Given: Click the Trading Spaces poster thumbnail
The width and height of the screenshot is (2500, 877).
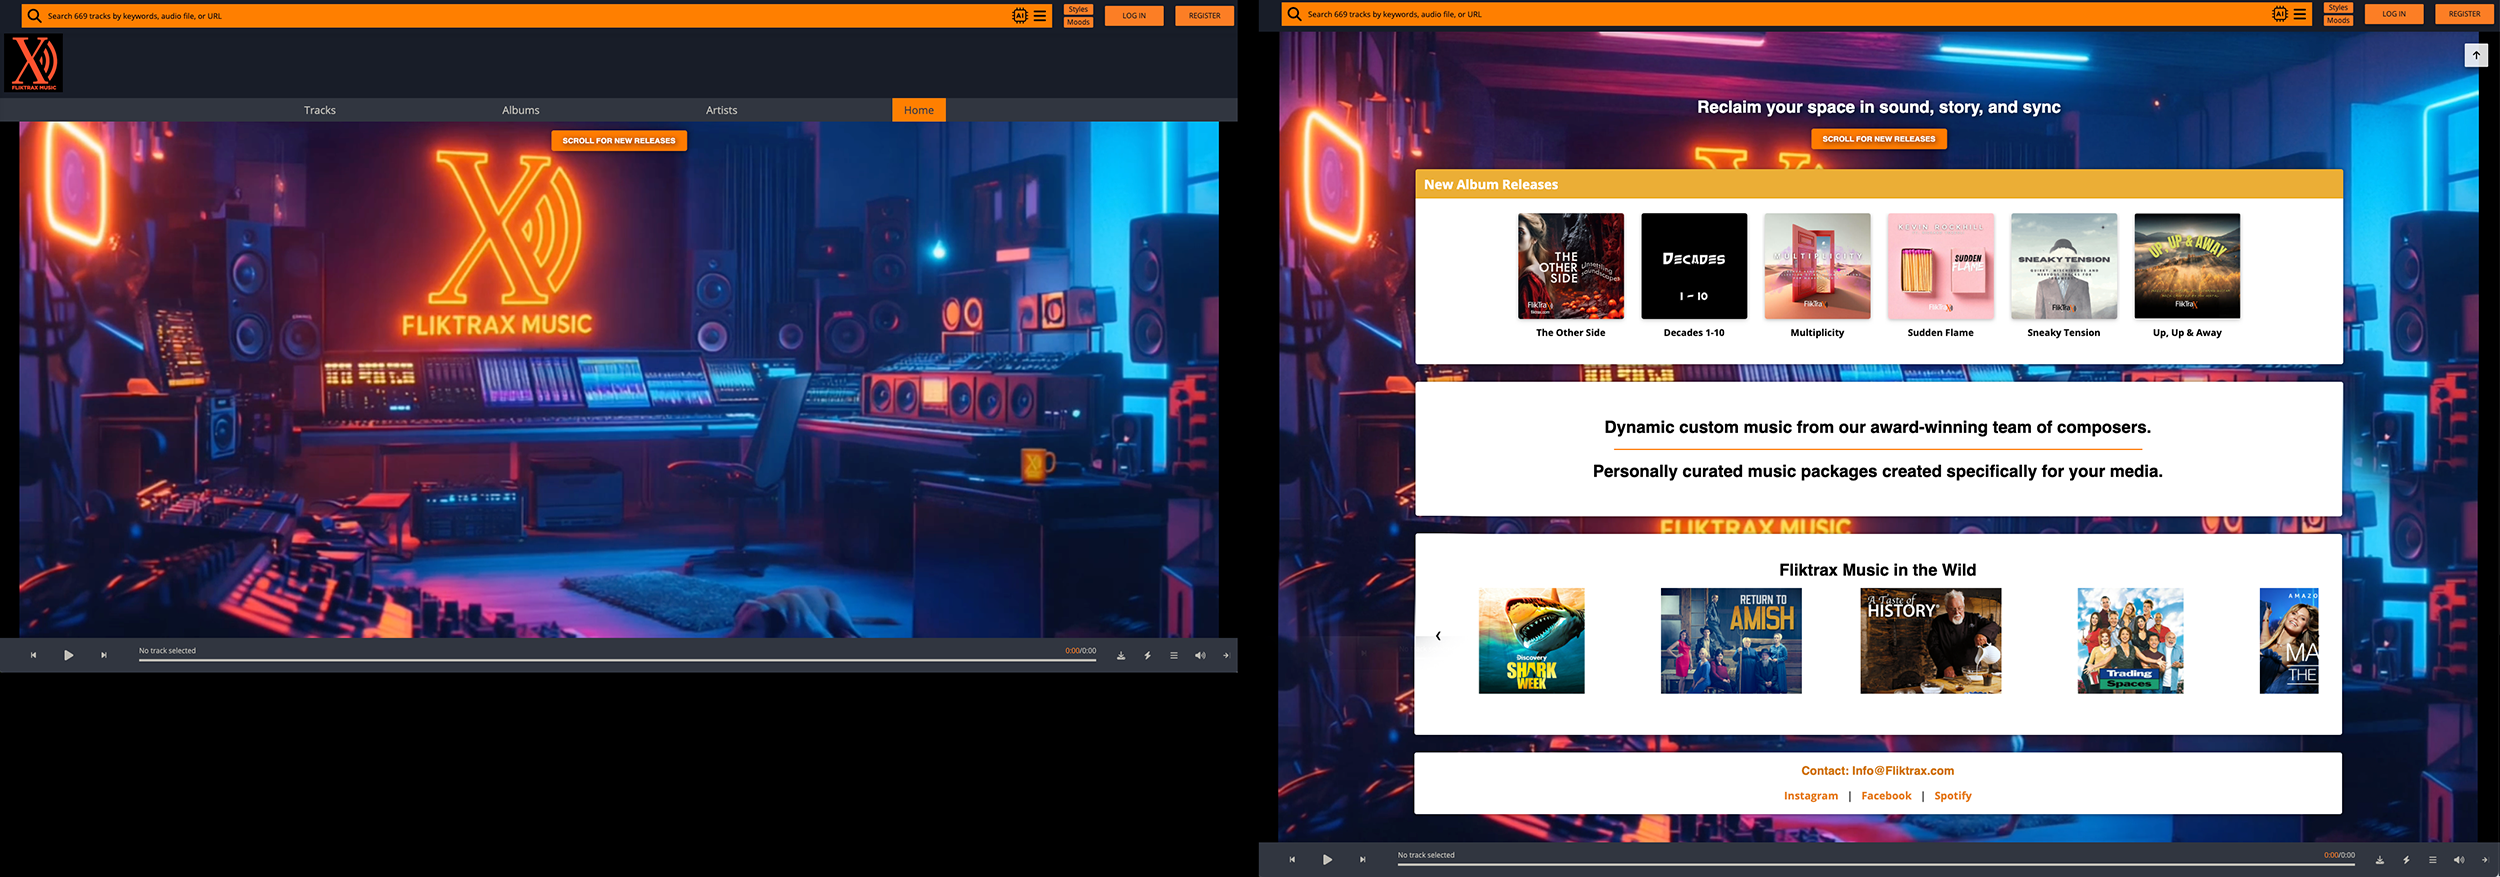Looking at the screenshot, I should 2130,641.
